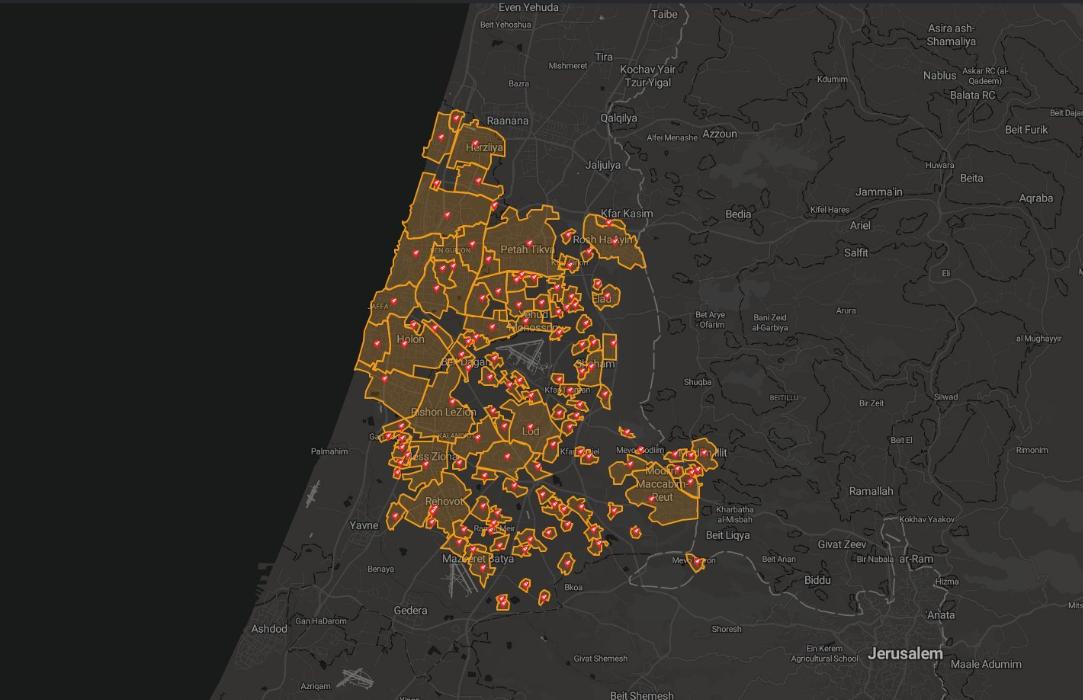Click the Rosh HaAyin label
This screenshot has width=1083, height=700.
[602, 239]
